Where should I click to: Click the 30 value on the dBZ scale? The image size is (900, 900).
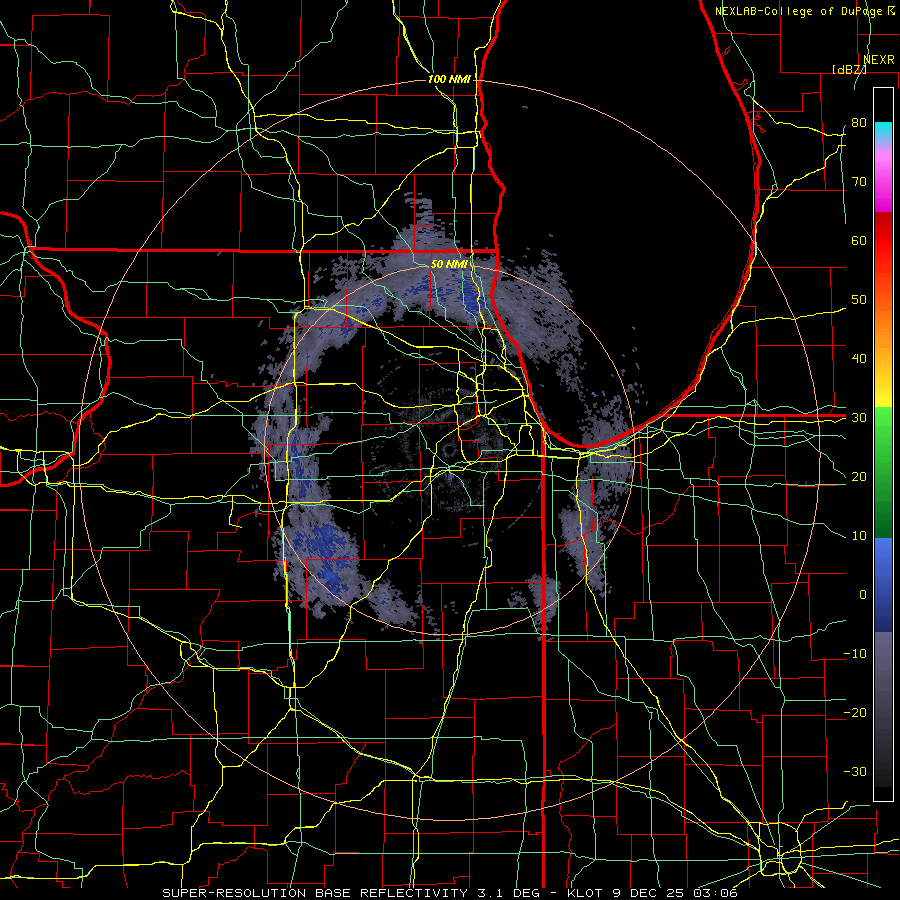[x=859, y=418]
